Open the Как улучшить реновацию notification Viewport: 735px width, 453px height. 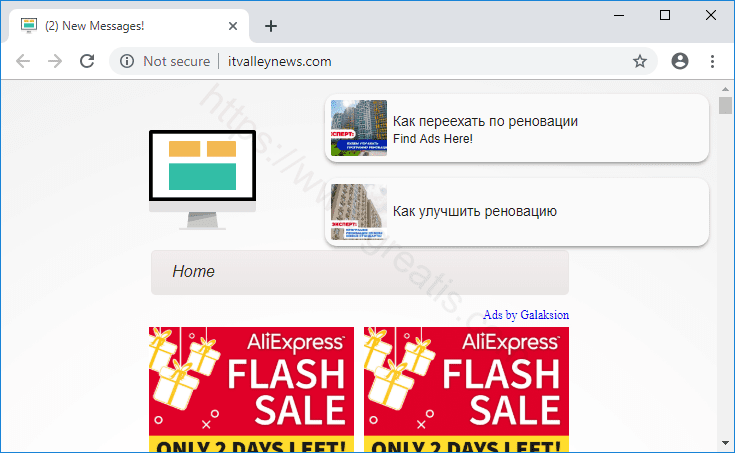click(x=517, y=212)
